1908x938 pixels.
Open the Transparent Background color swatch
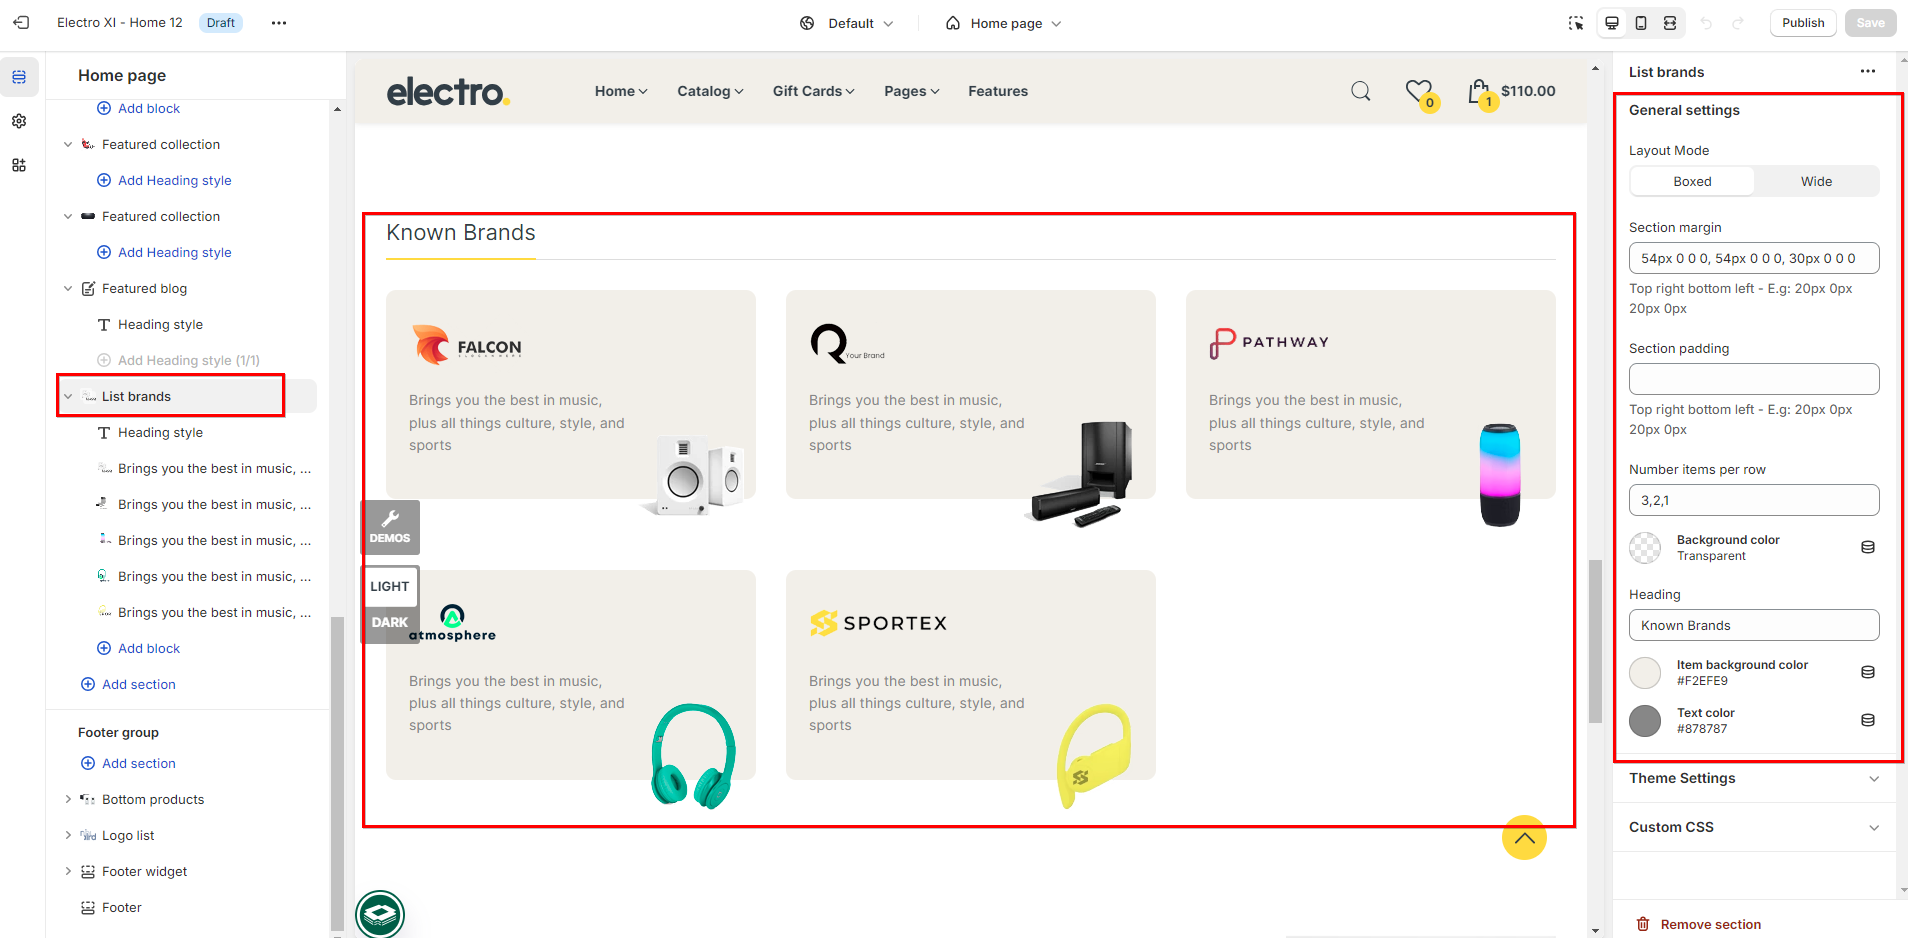click(1645, 547)
